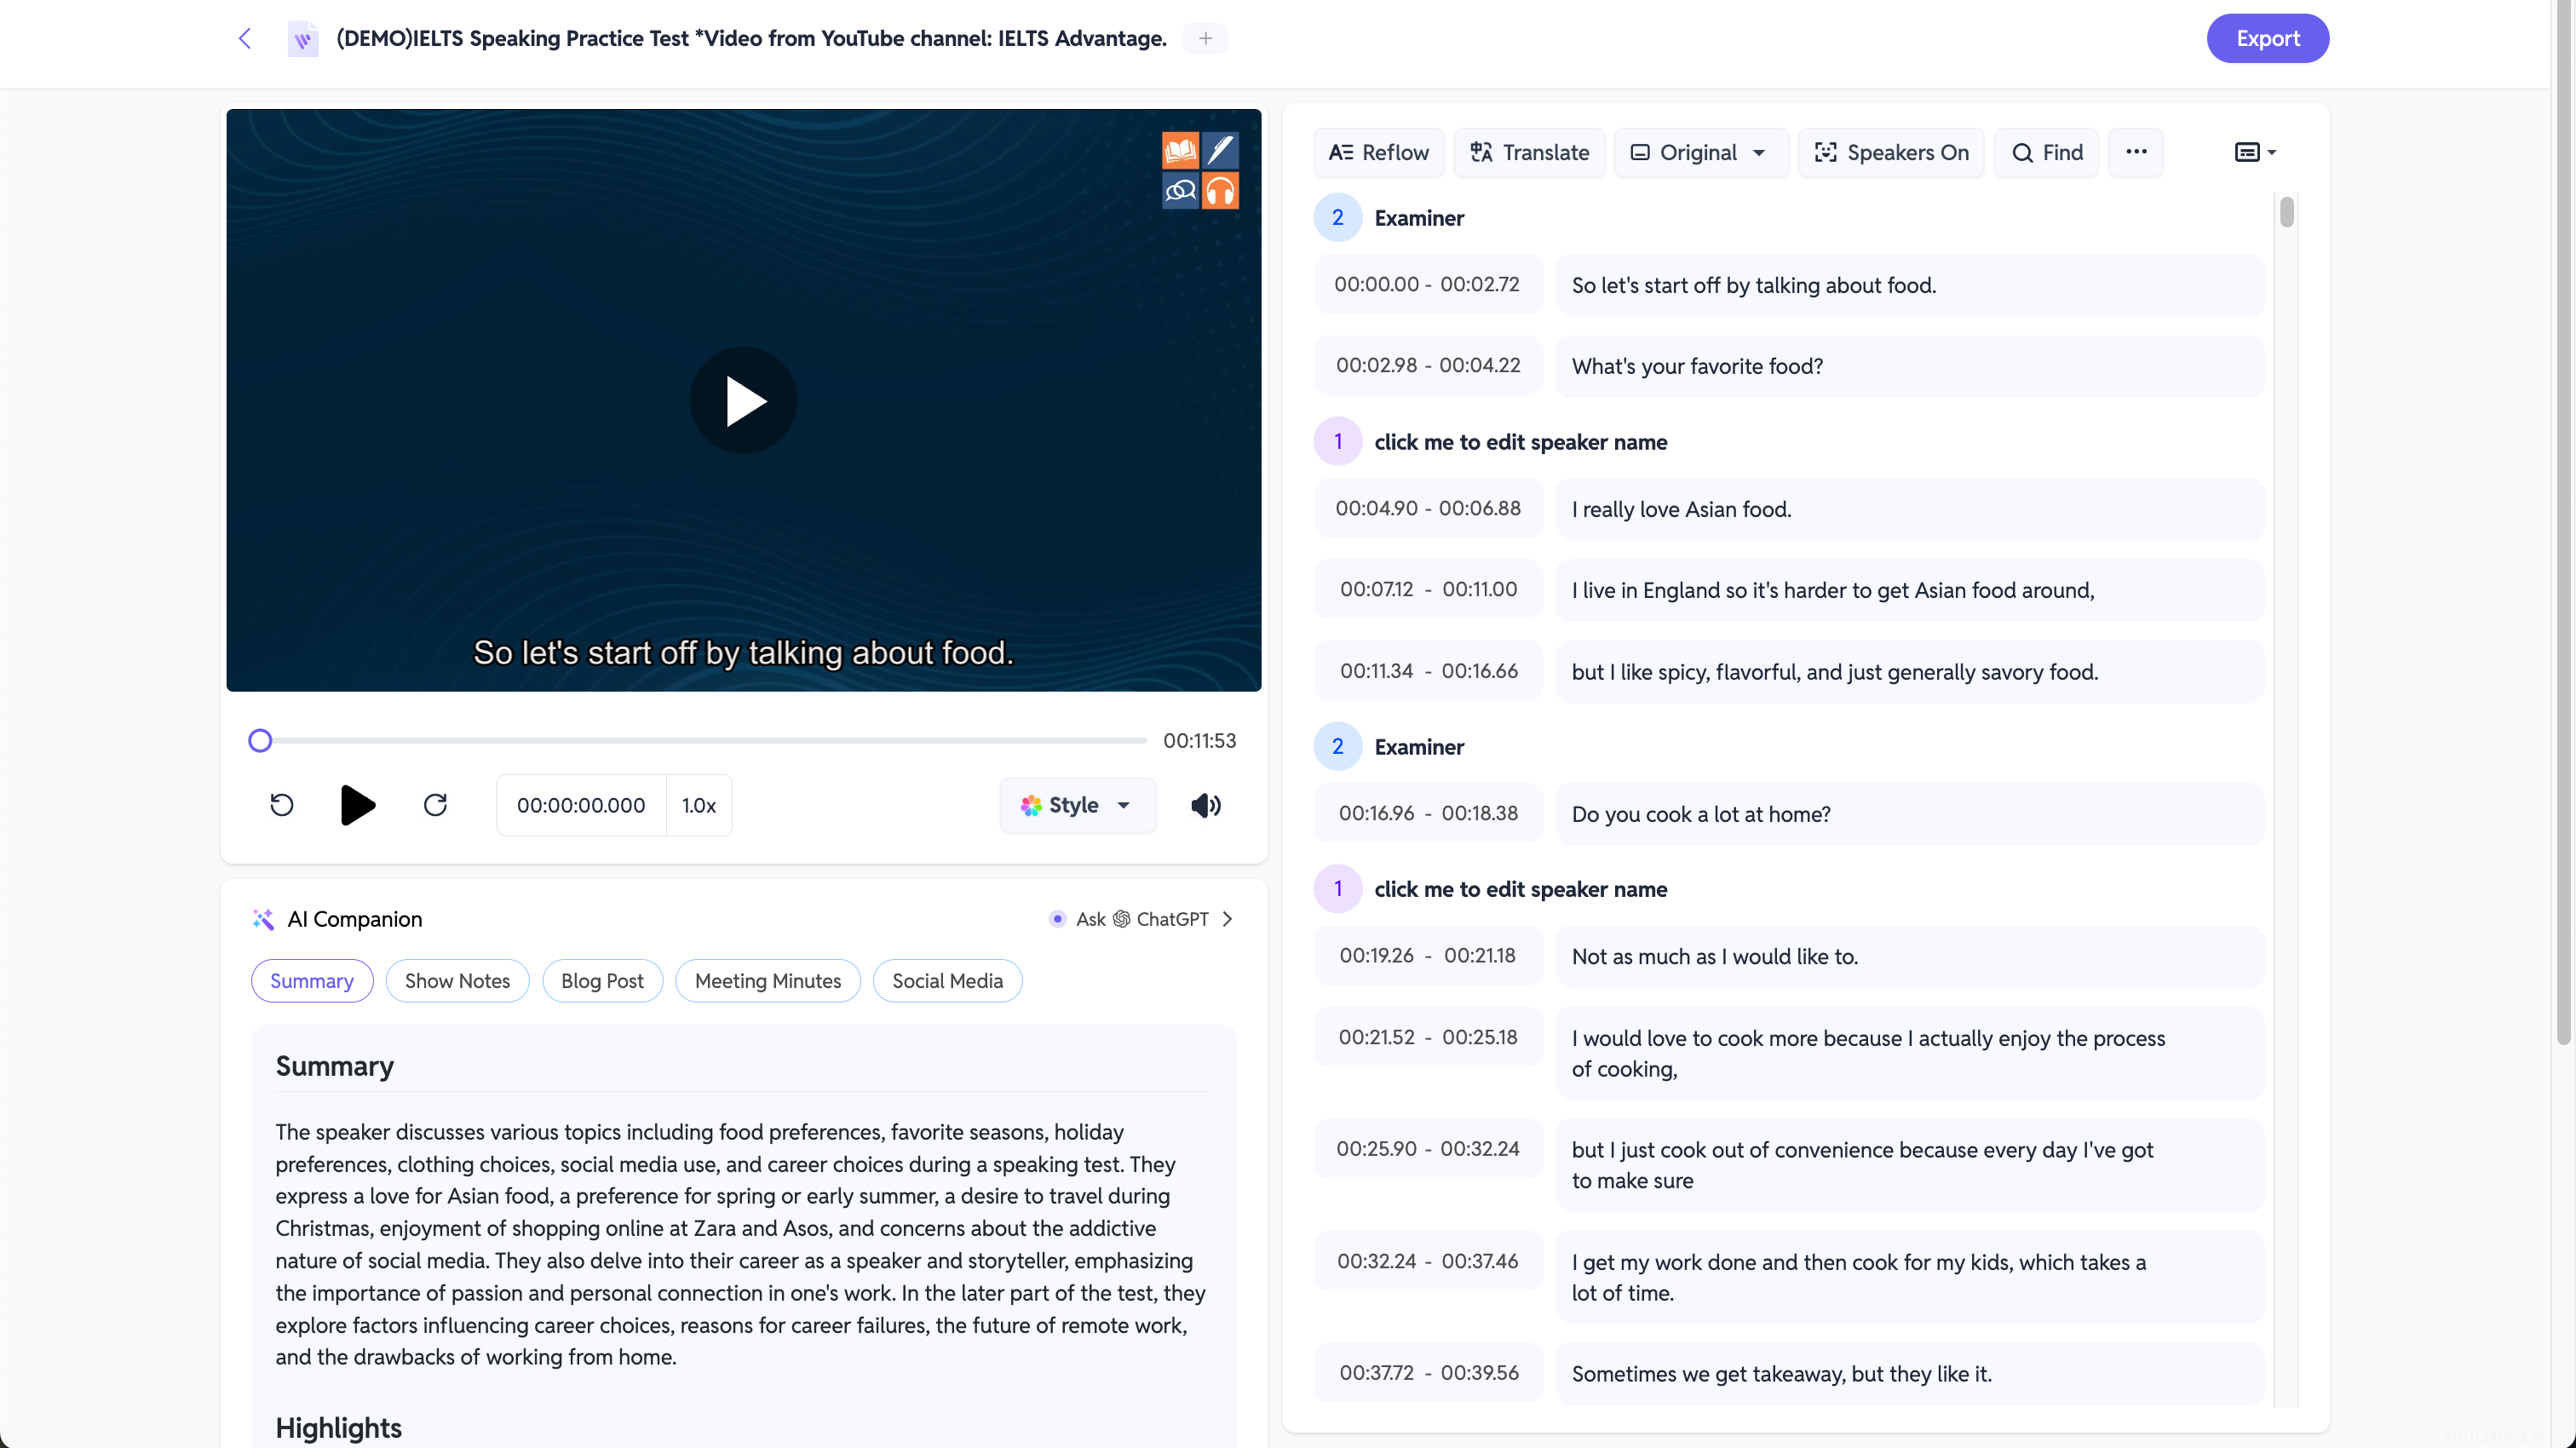Click transcript line 'What's your favorite food?'

(x=1909, y=366)
